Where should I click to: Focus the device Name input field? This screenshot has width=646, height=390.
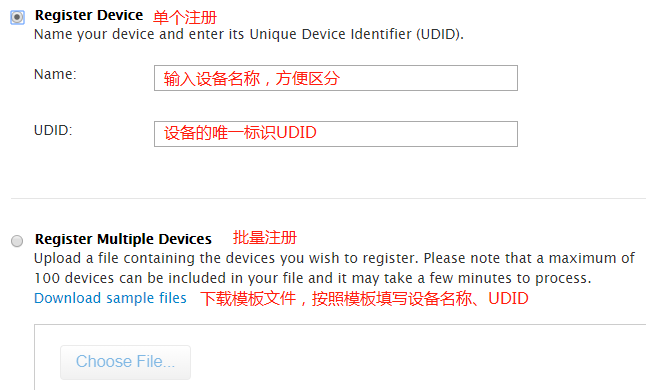336,78
